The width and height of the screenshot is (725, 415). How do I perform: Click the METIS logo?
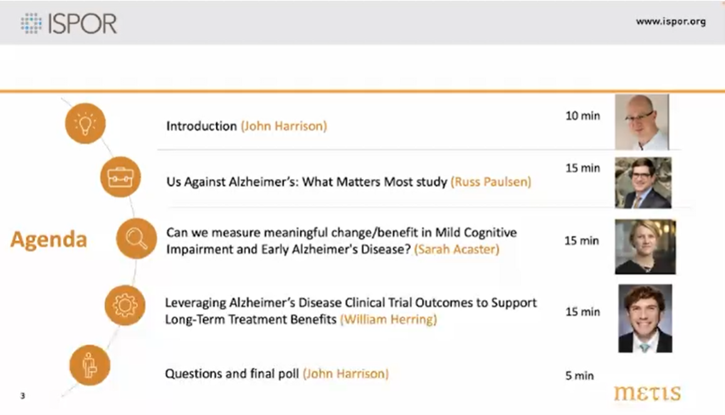click(647, 391)
